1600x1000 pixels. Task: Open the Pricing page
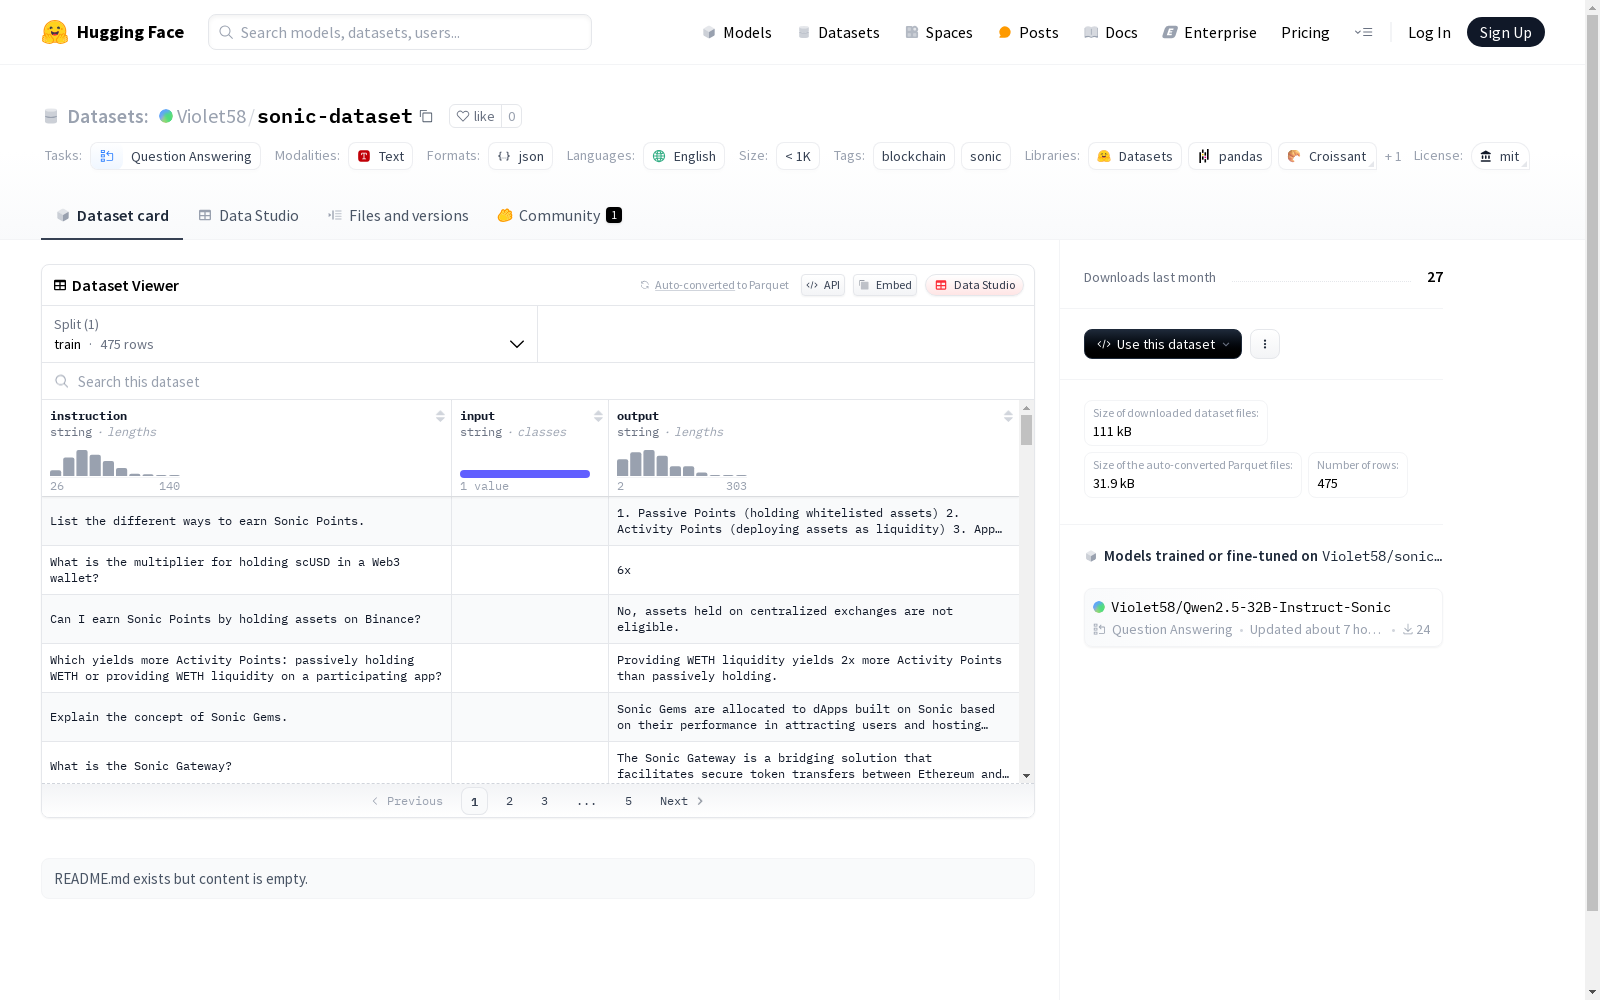(1305, 32)
